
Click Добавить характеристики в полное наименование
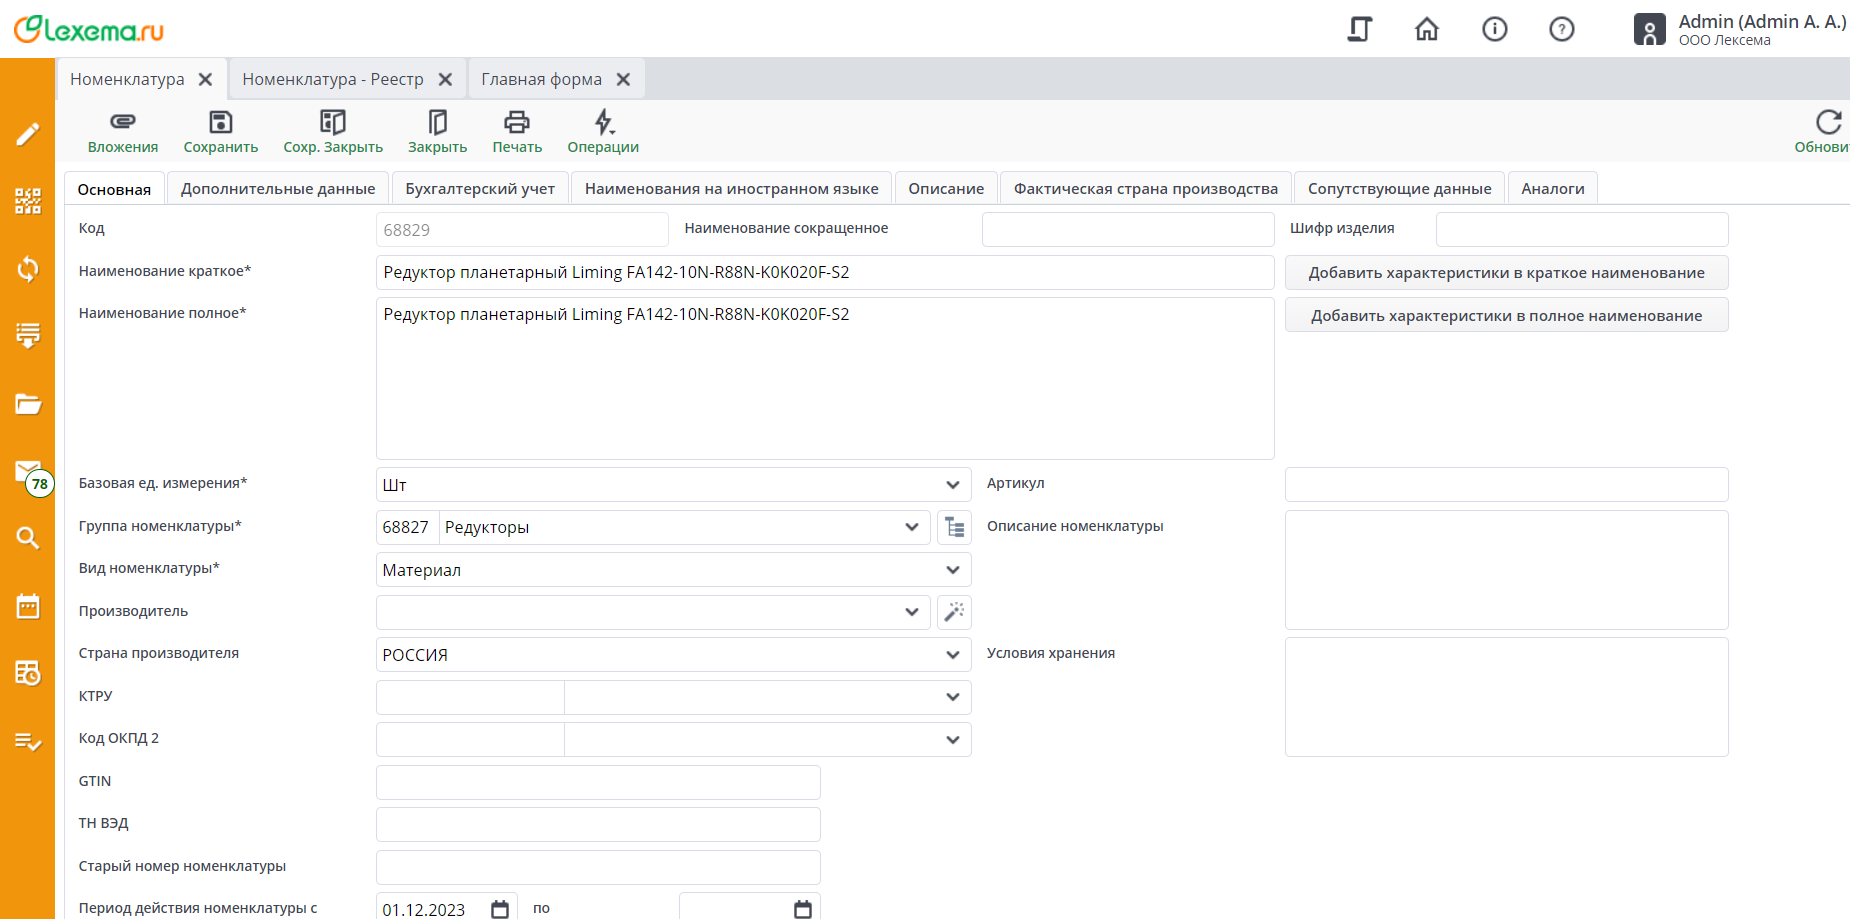[x=1506, y=316]
